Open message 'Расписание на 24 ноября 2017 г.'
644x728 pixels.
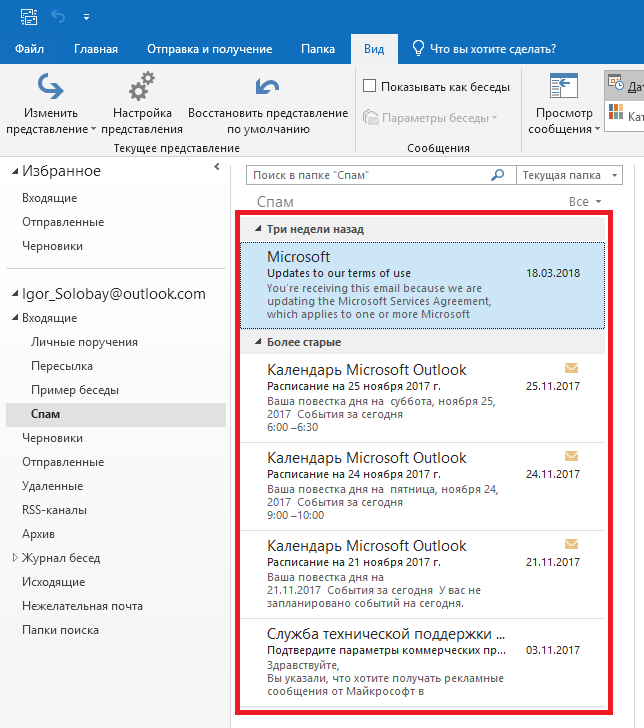pyautogui.click(x=423, y=486)
